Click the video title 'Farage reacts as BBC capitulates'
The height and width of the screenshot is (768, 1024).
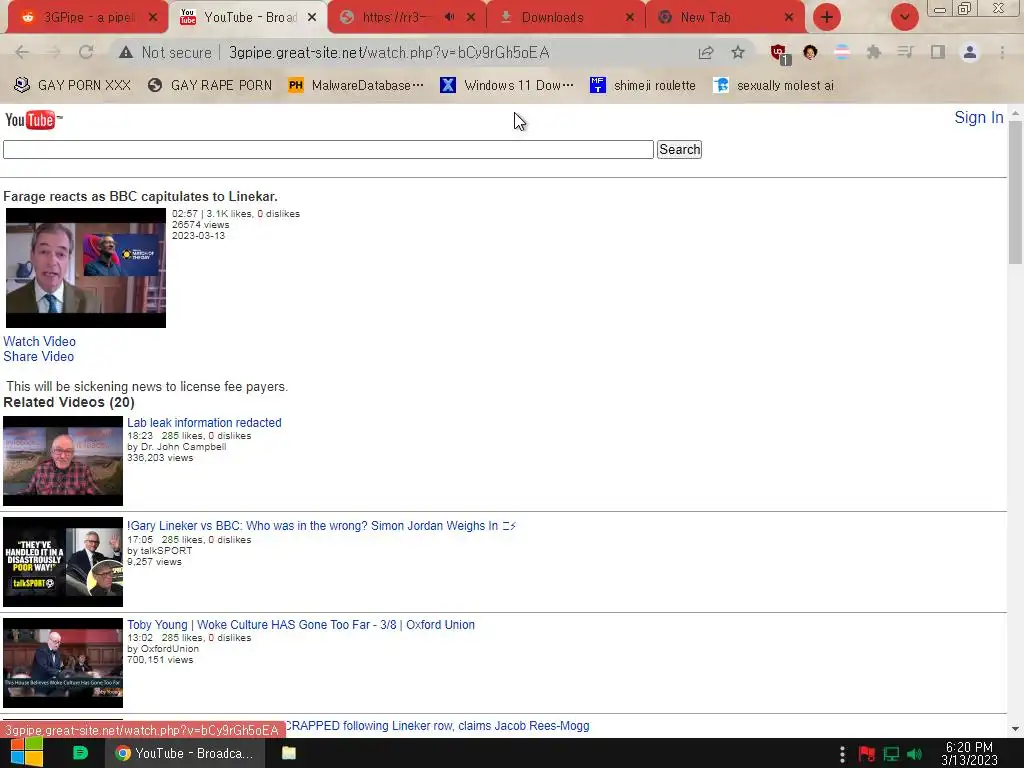(140, 197)
